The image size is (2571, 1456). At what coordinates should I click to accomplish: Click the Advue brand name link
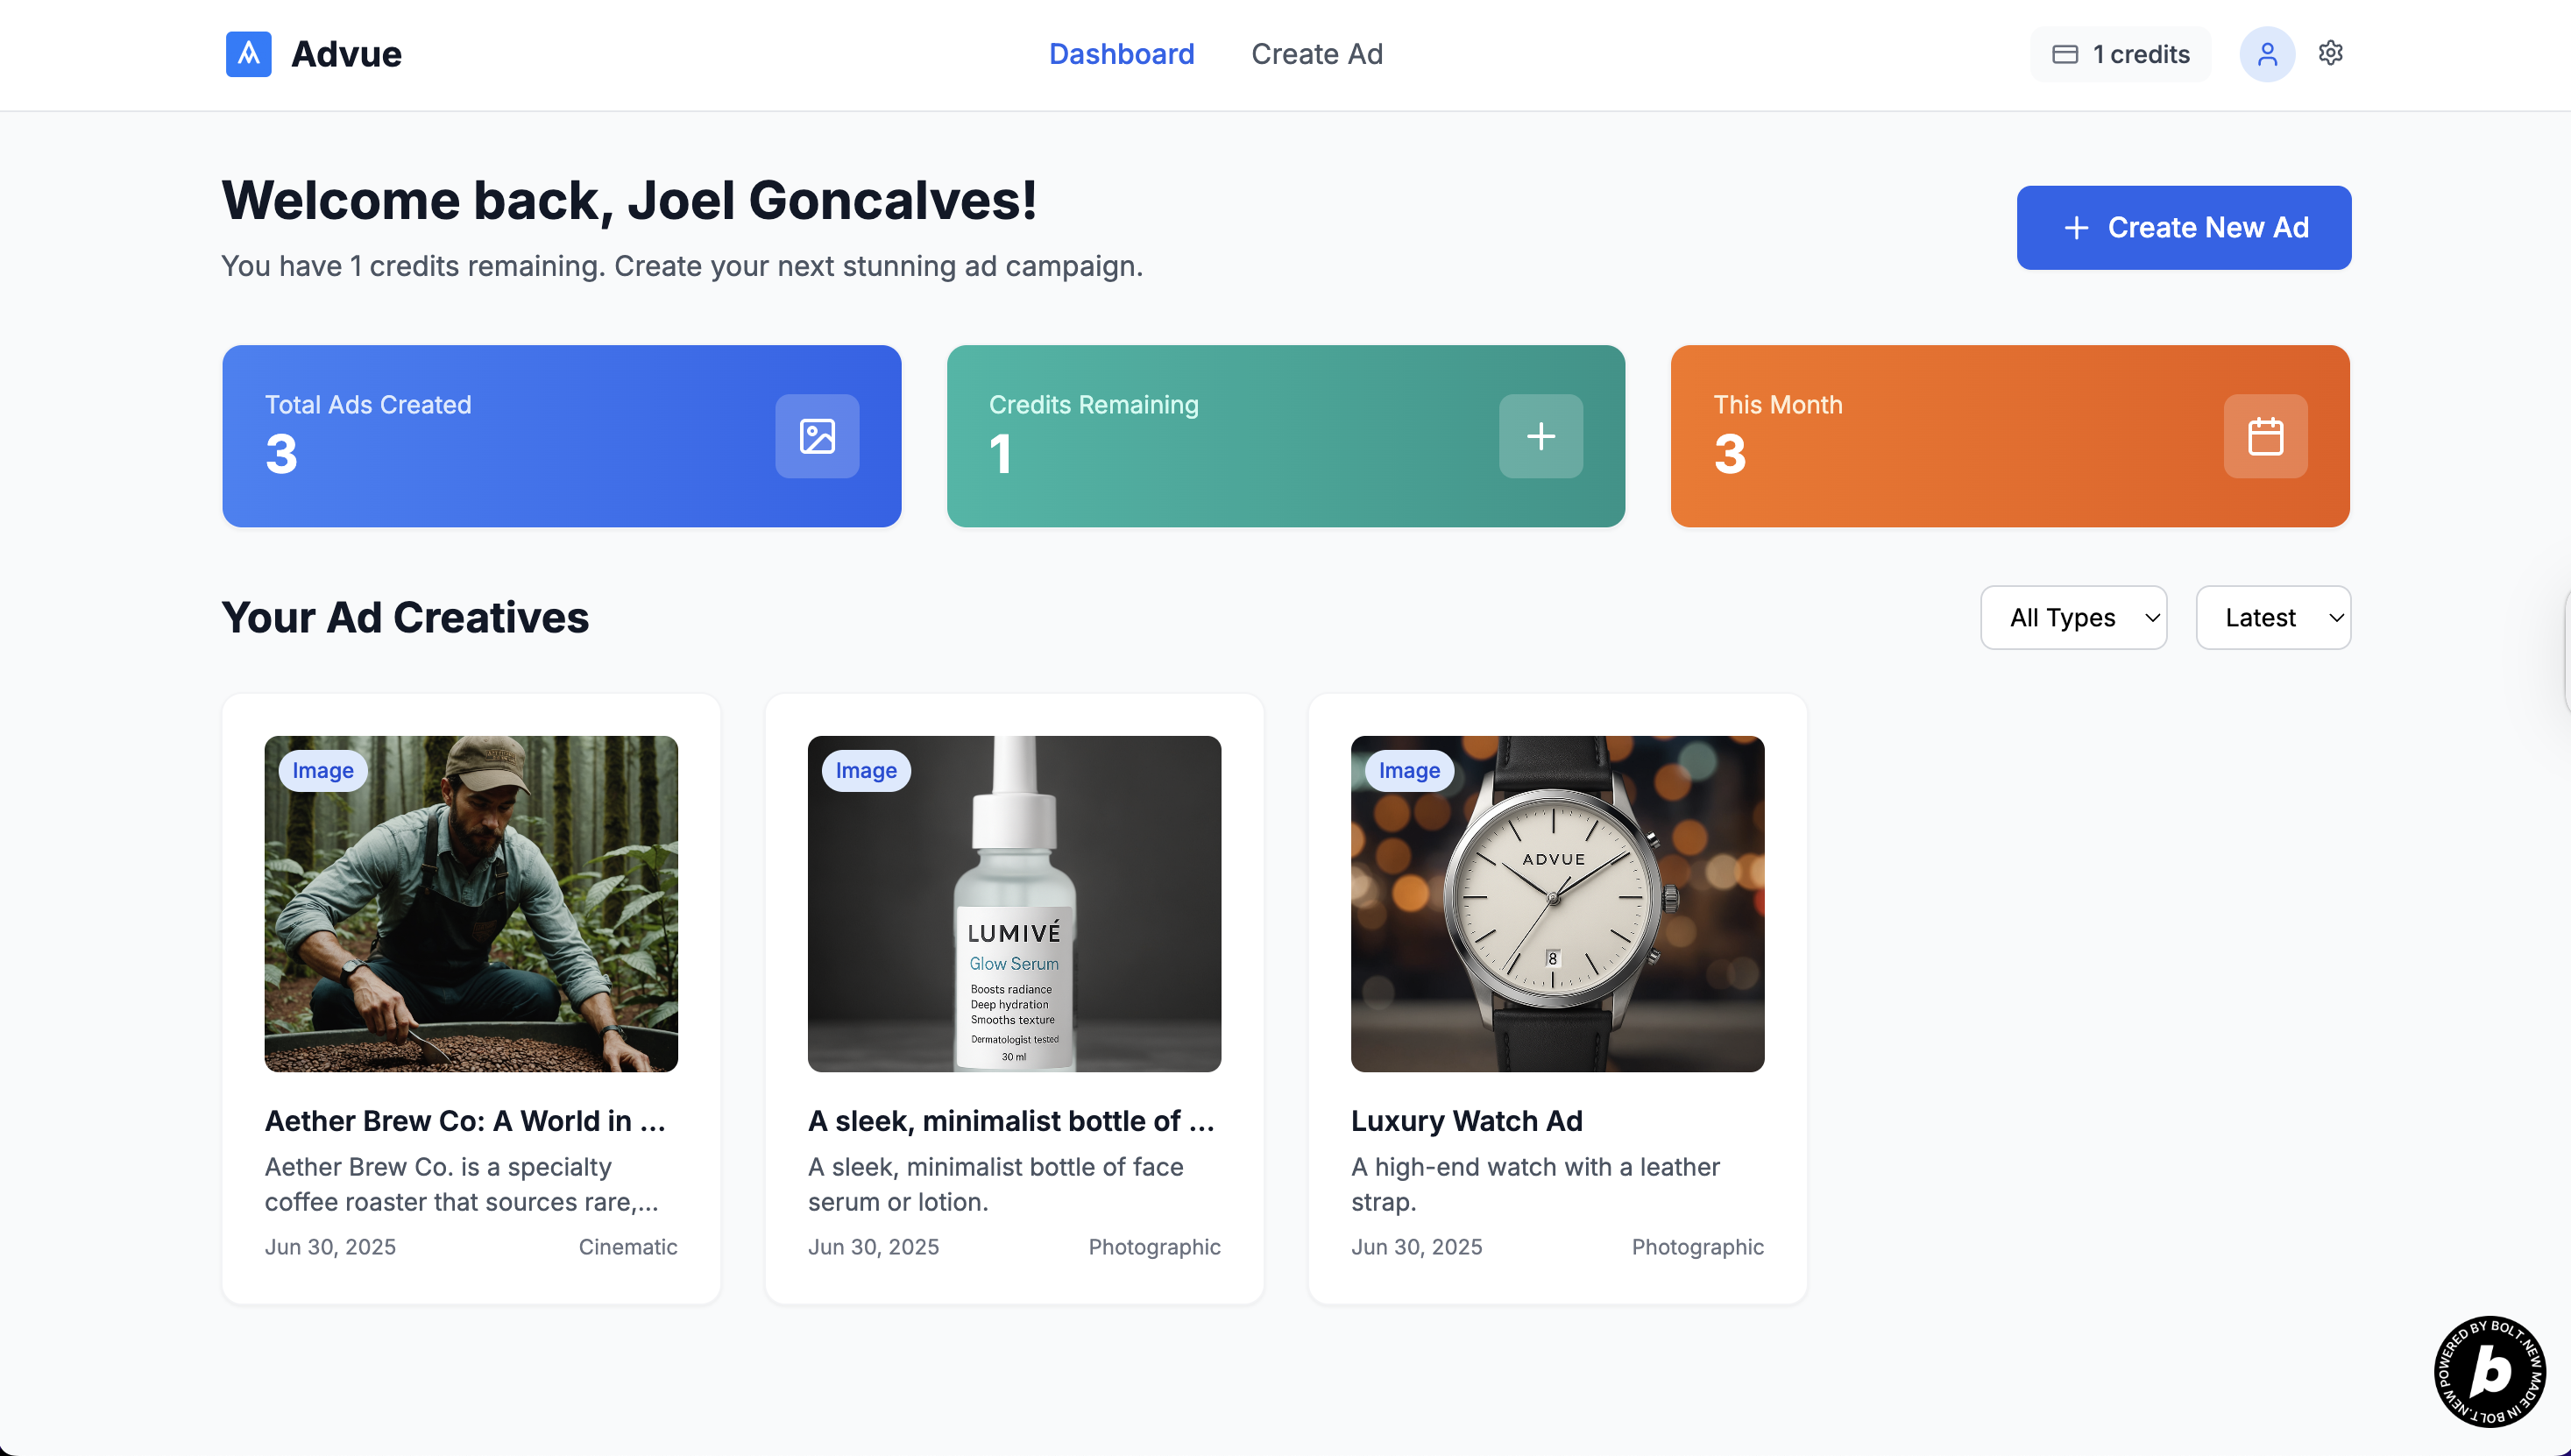346,54
